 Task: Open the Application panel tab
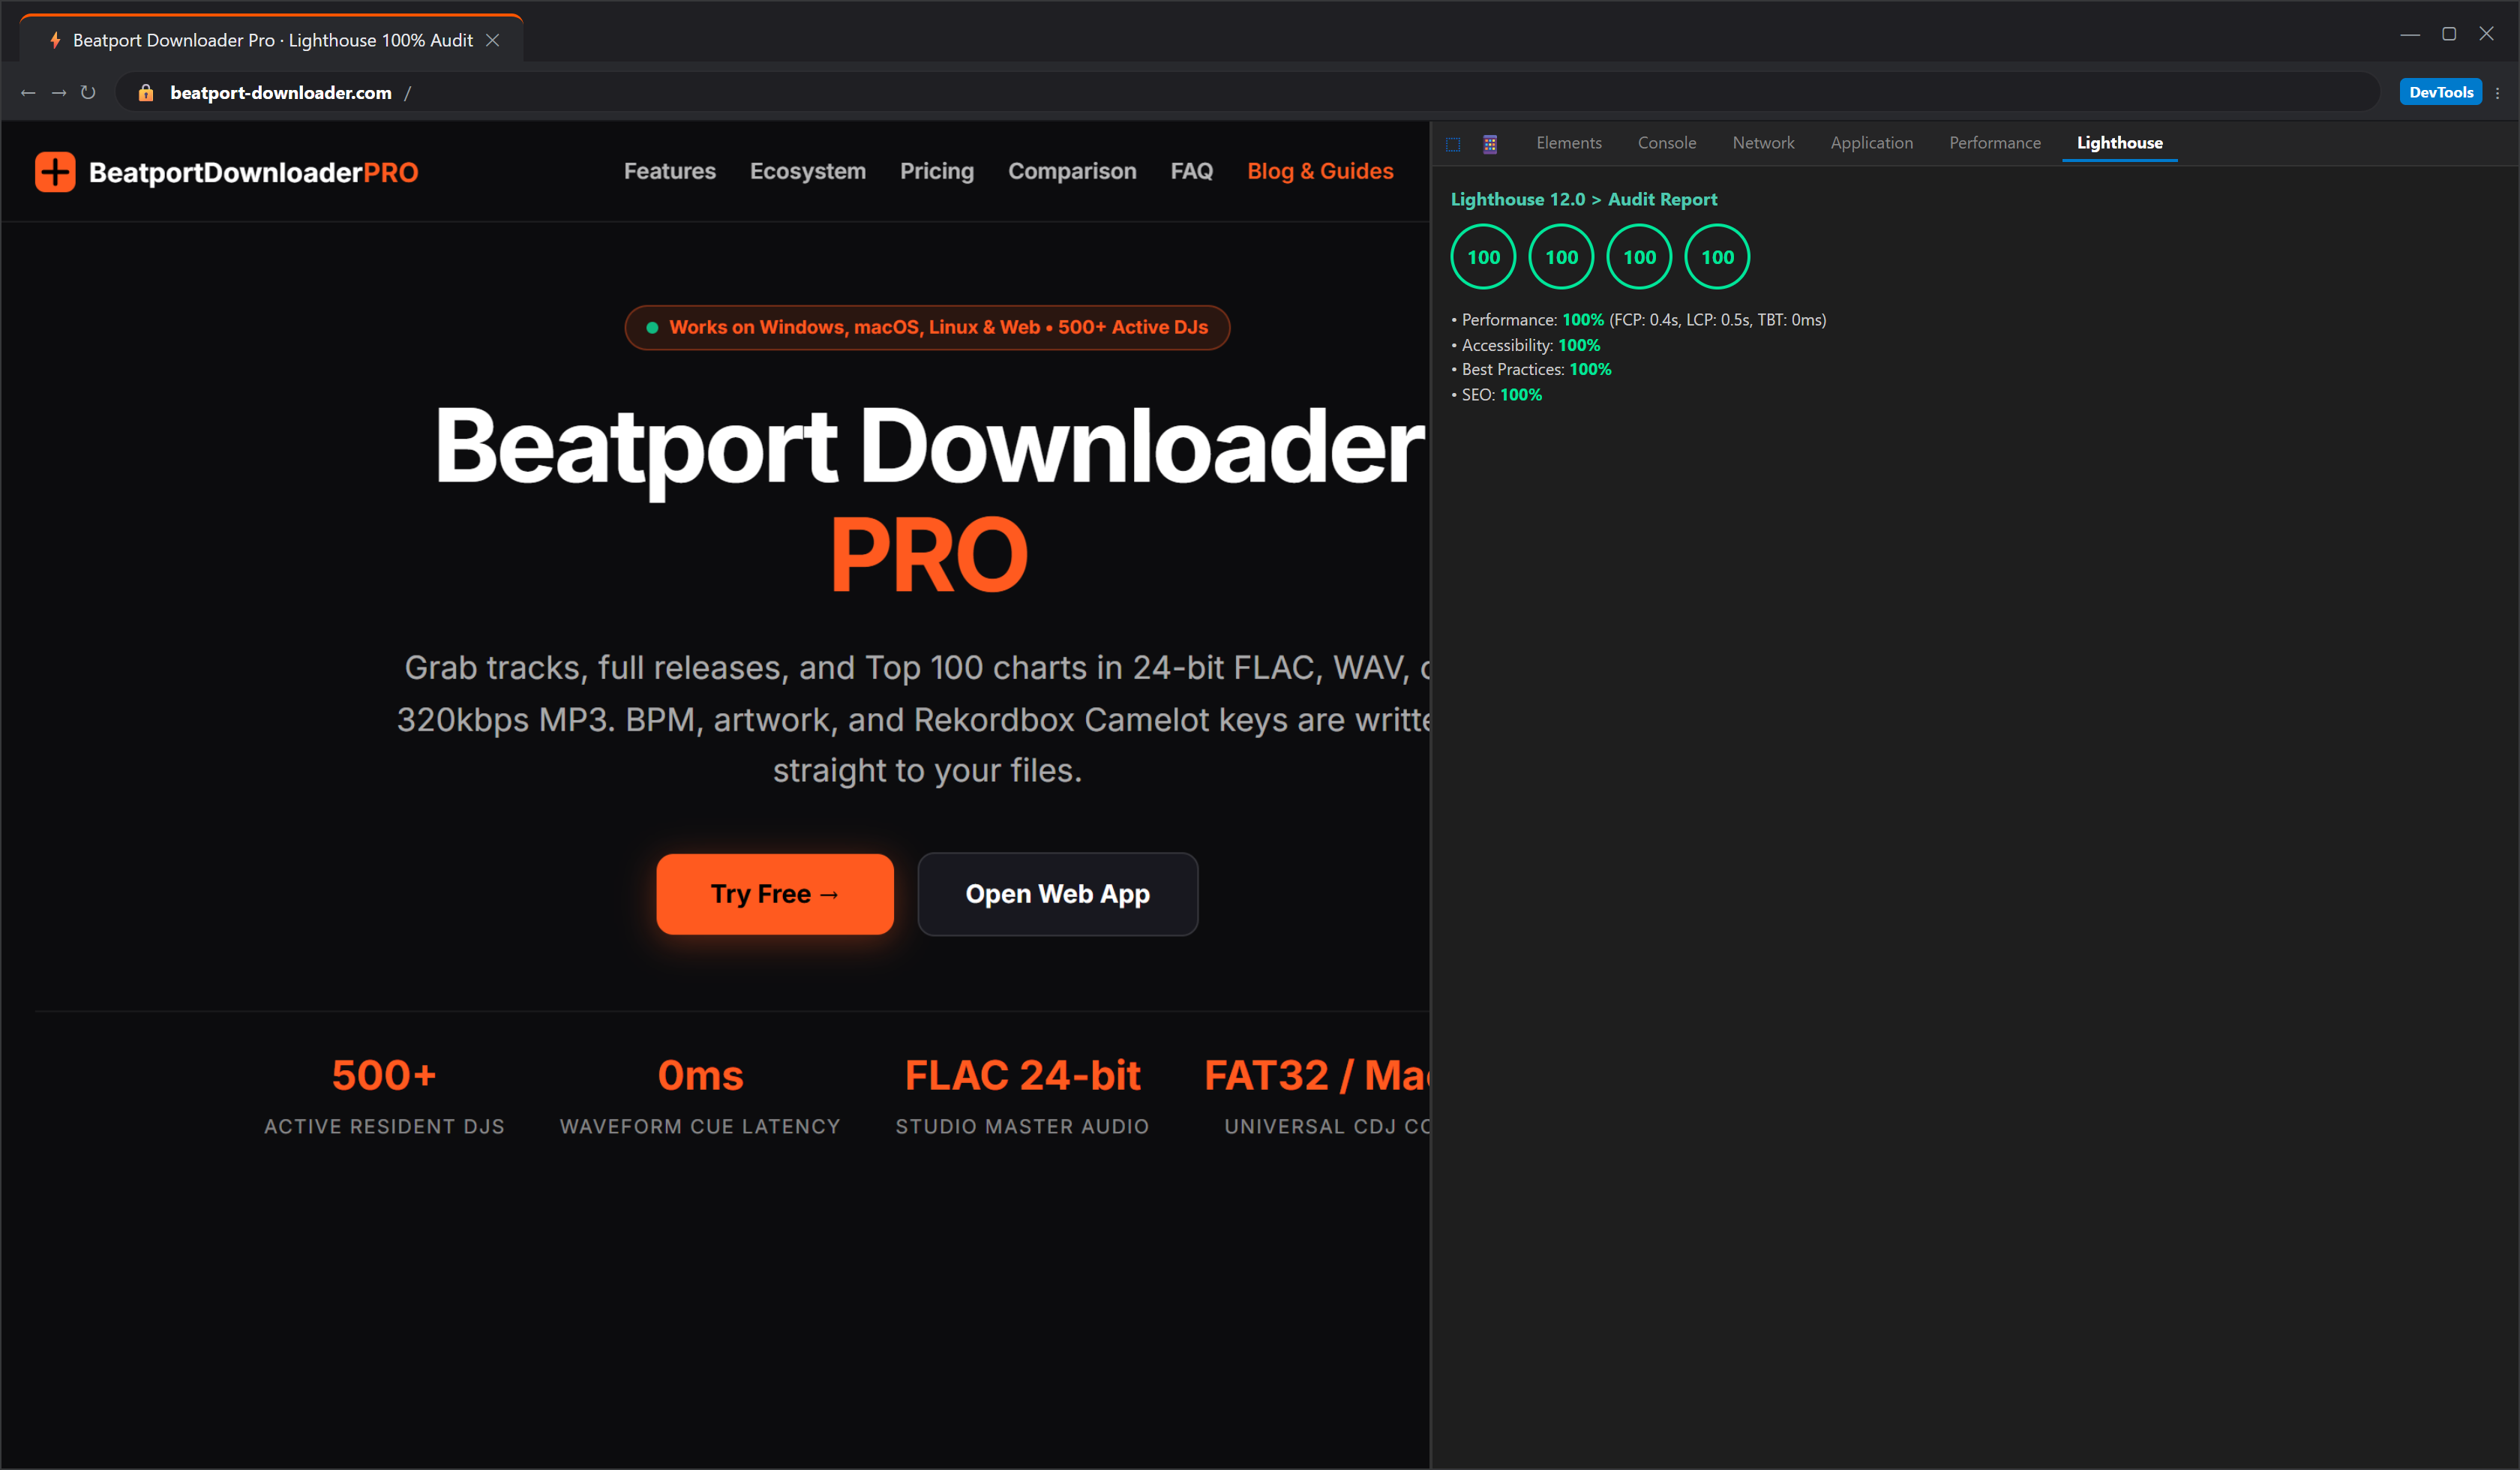(1871, 143)
